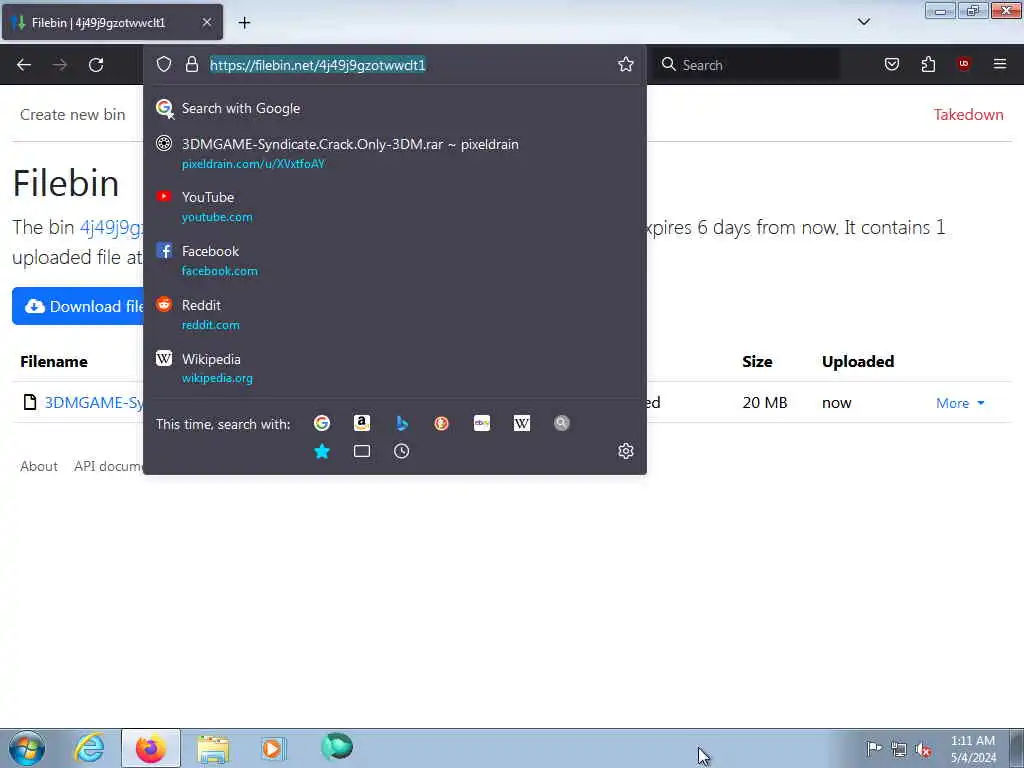Switch to the Filebin tab
The height and width of the screenshot is (768, 1024).
coord(112,22)
